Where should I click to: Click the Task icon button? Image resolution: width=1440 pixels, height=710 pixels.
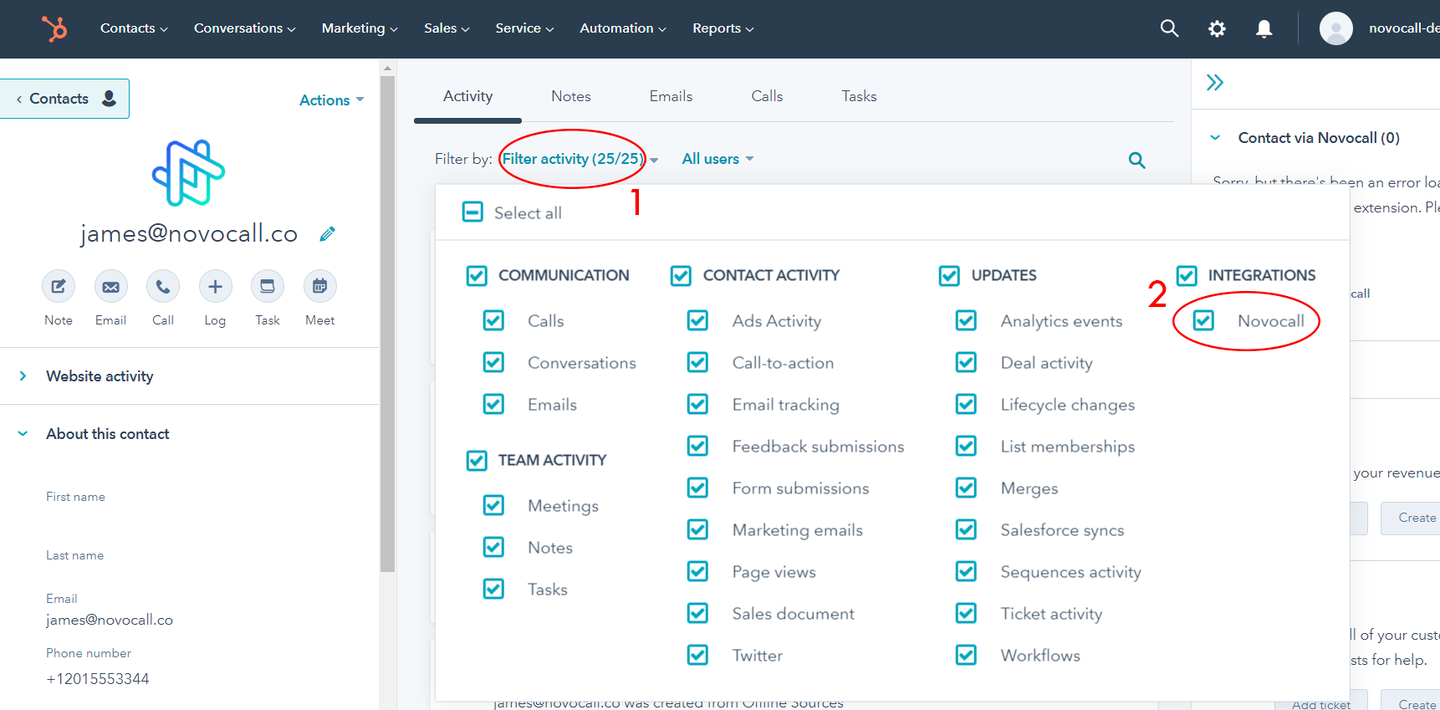[267, 287]
